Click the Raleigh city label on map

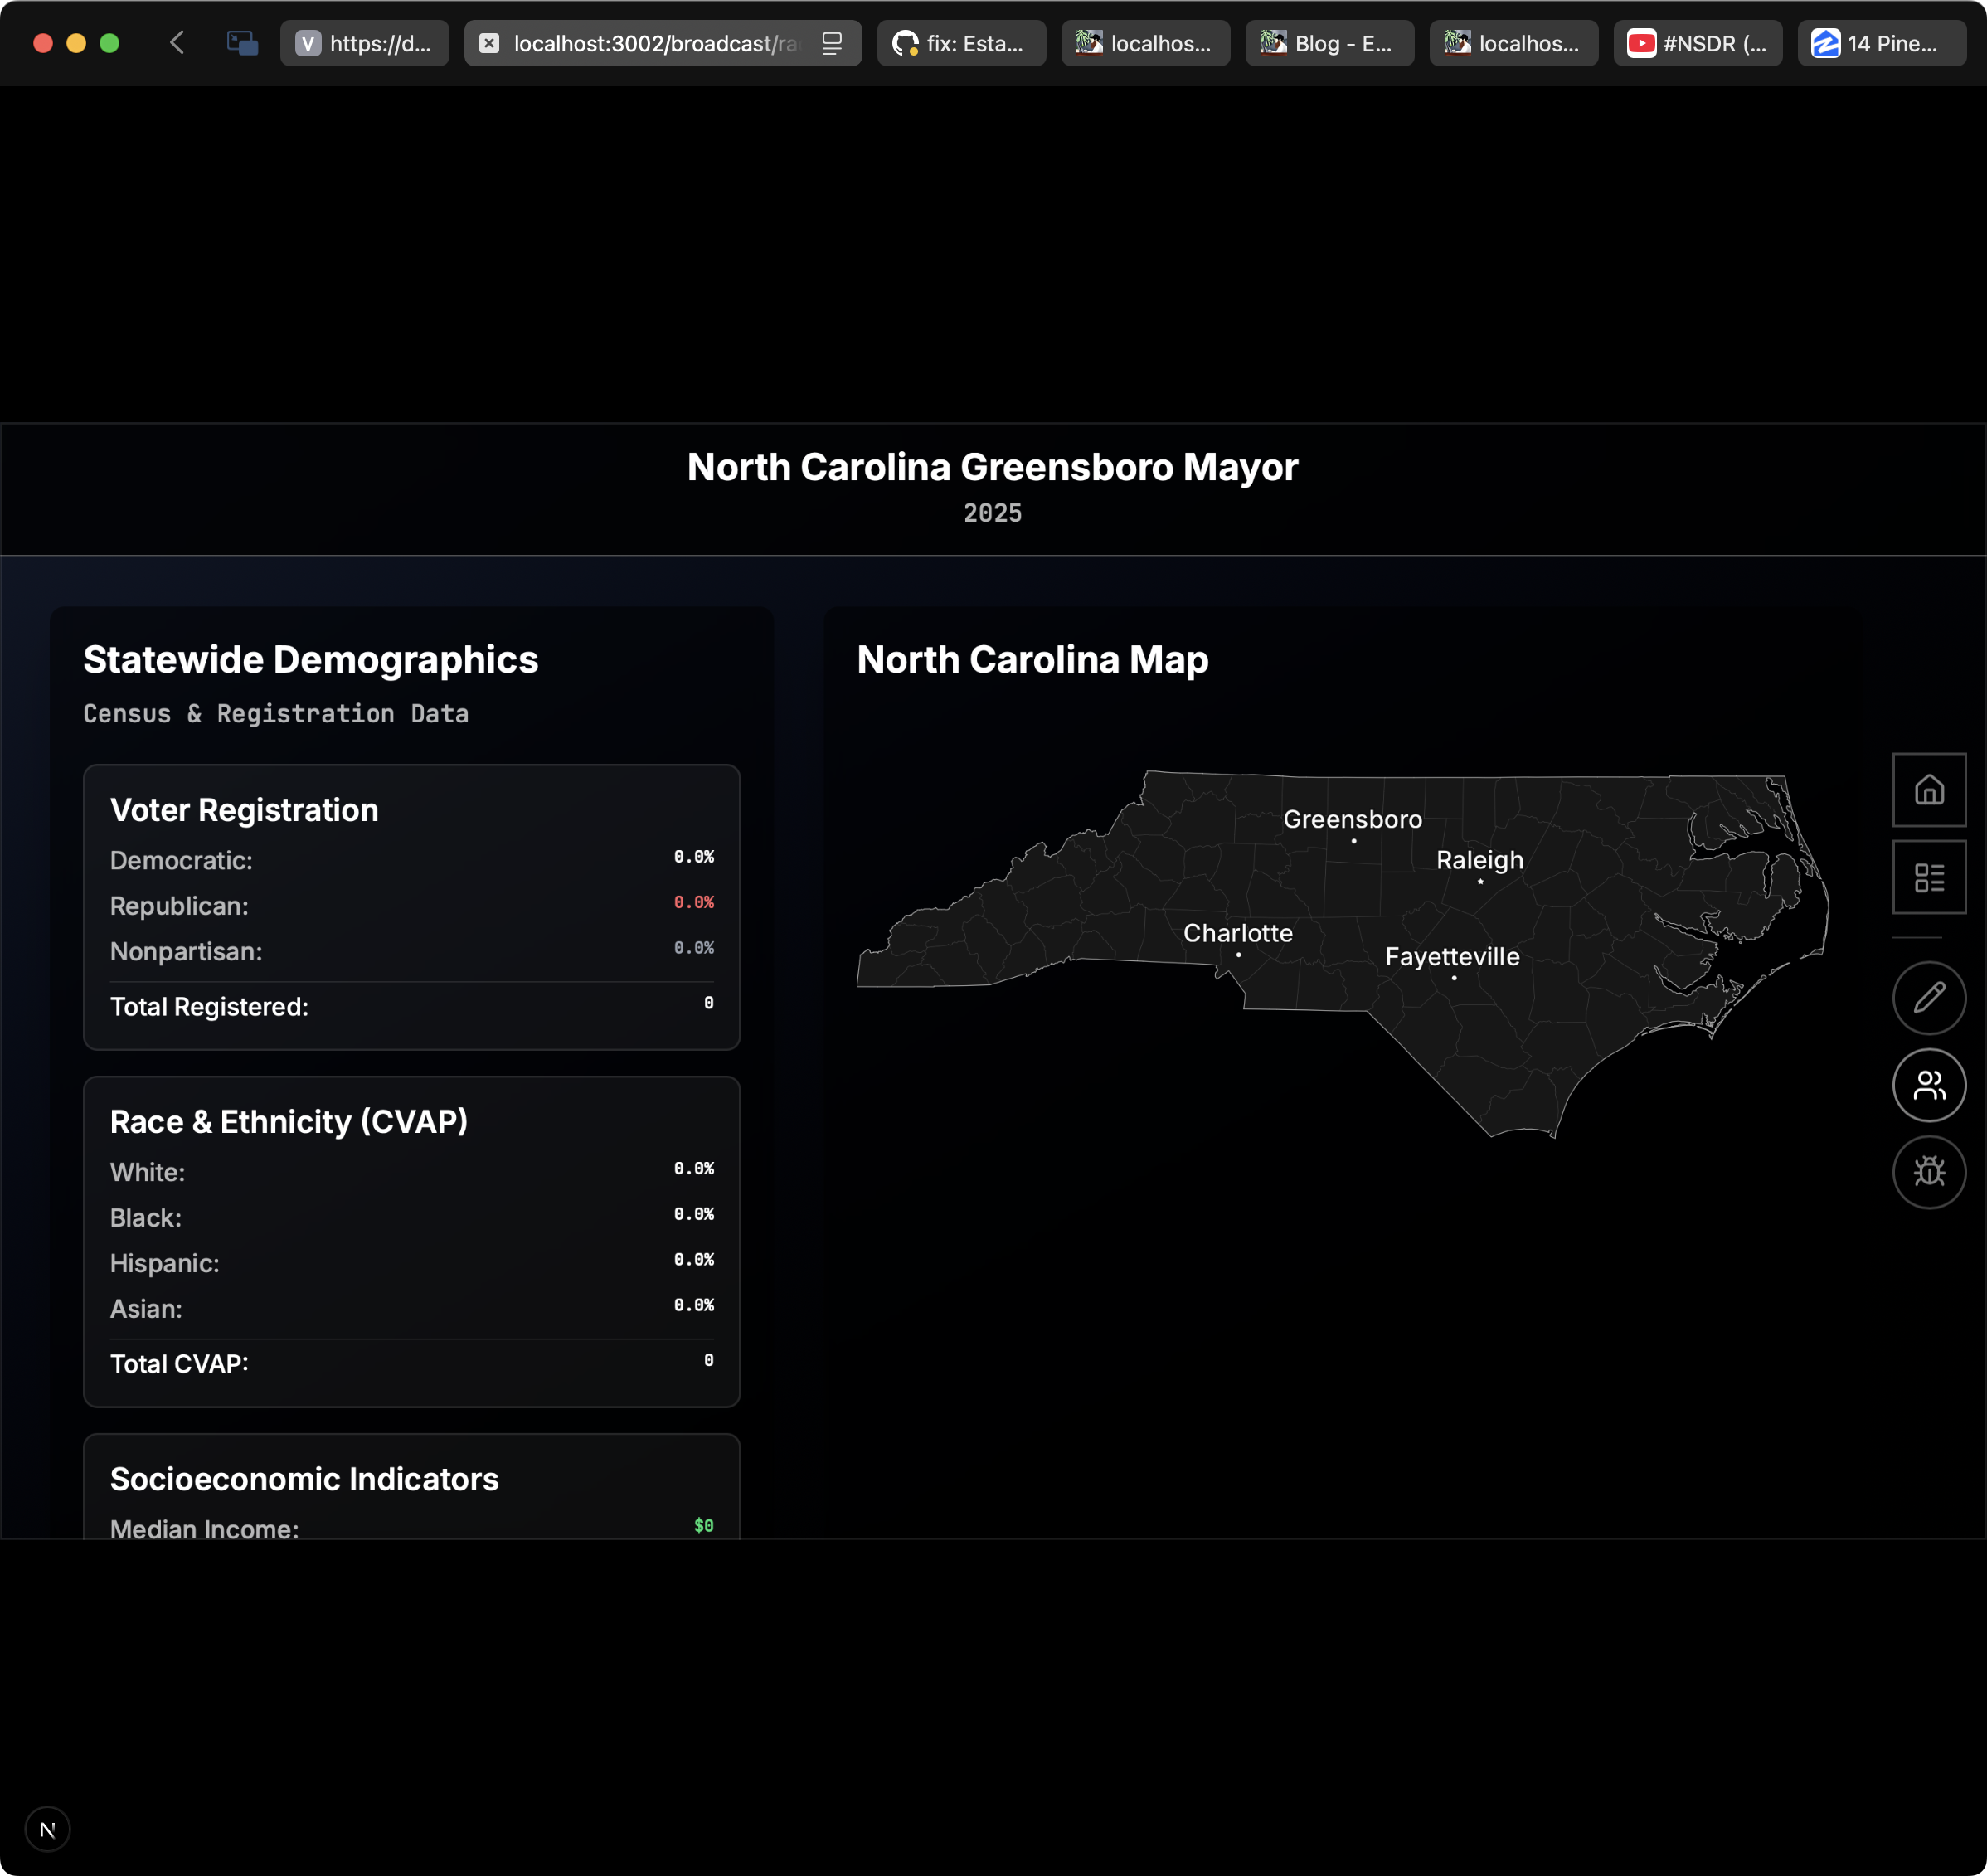(1479, 860)
